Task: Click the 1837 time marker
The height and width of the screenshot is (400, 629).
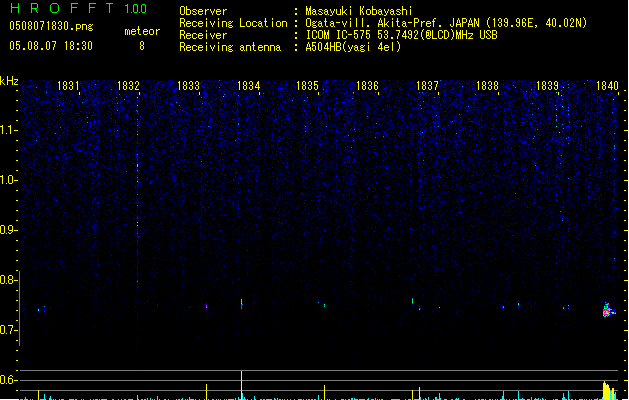Action: click(x=427, y=86)
